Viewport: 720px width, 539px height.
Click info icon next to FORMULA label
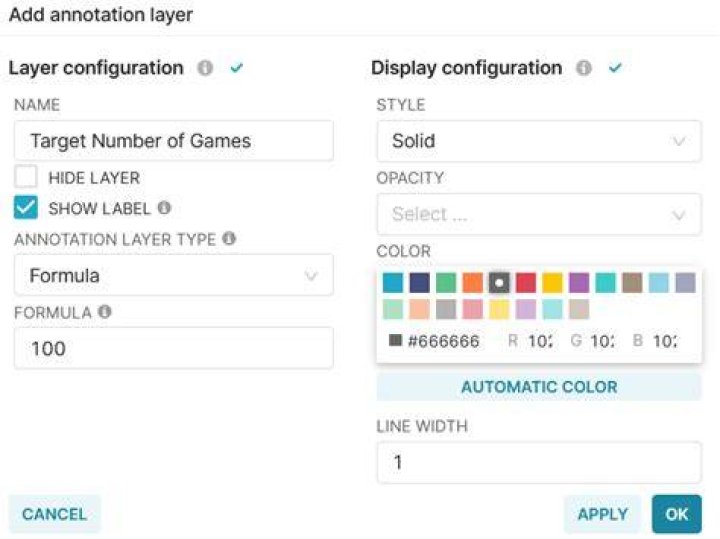pos(105,312)
